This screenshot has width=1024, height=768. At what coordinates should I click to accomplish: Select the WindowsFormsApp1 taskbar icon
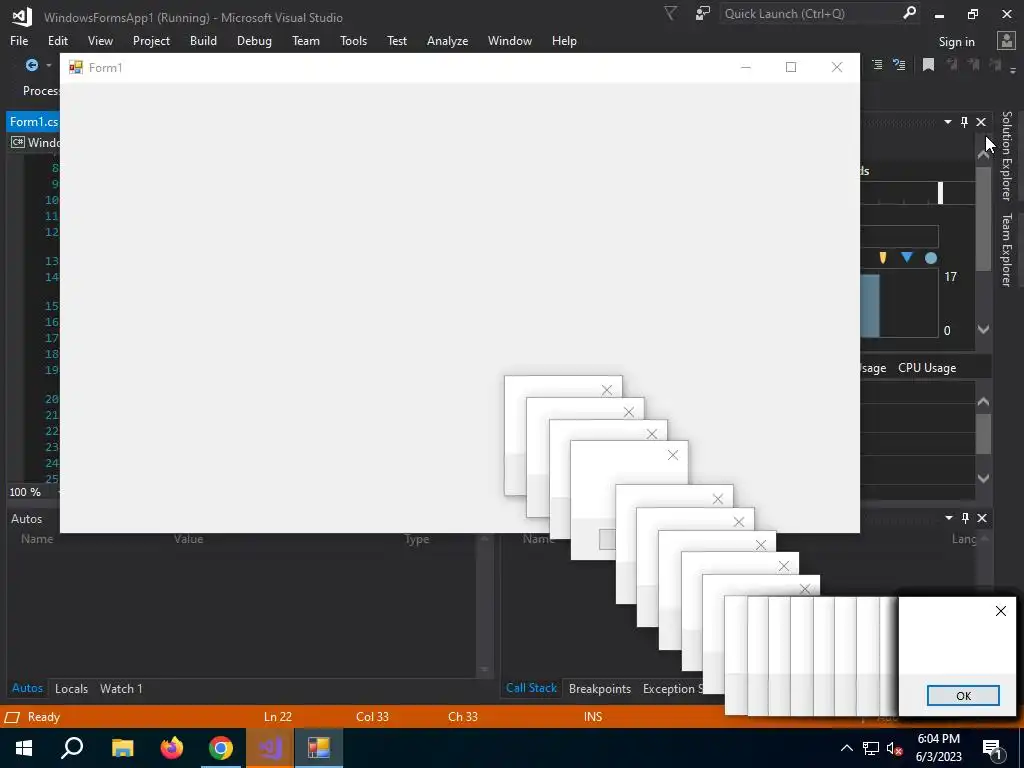click(x=319, y=748)
